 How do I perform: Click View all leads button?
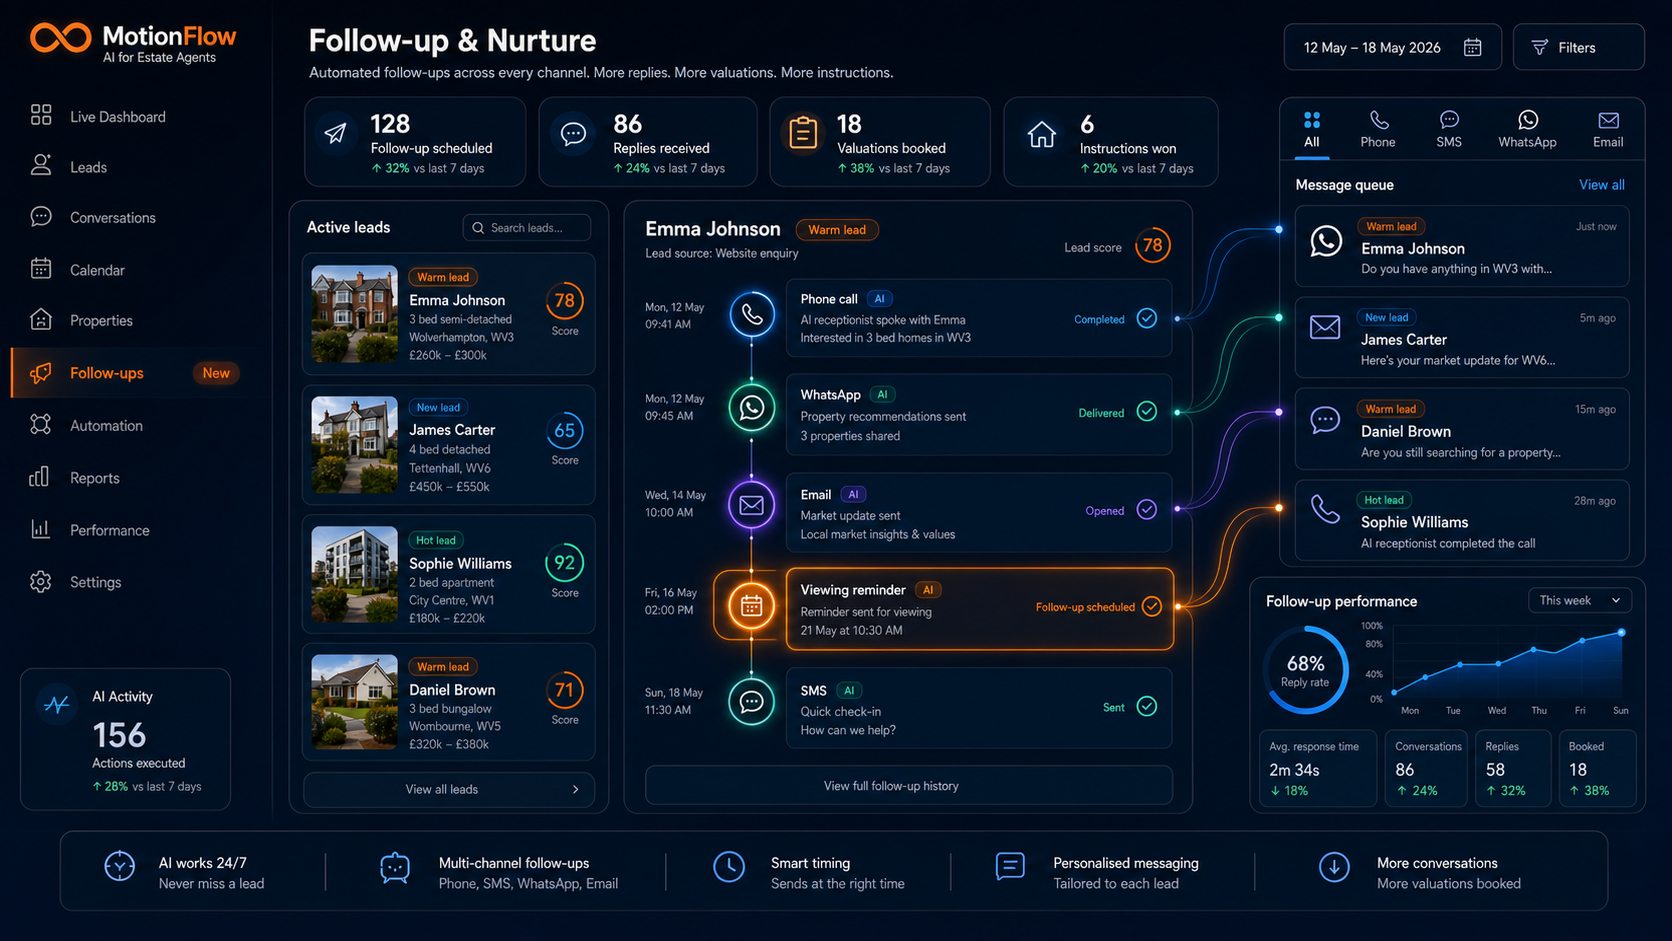[x=449, y=789]
